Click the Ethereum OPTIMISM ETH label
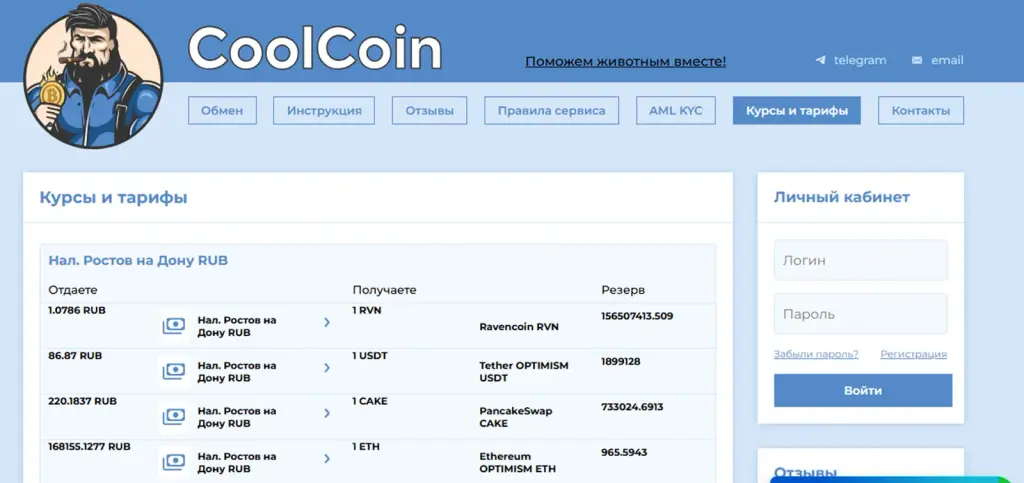The image size is (1024, 483). (518, 462)
